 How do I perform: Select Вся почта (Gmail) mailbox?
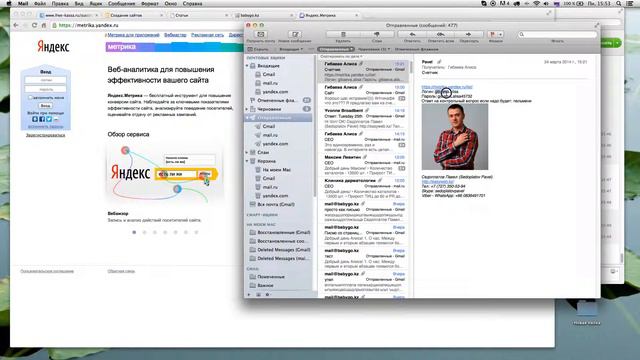[x=276, y=204]
